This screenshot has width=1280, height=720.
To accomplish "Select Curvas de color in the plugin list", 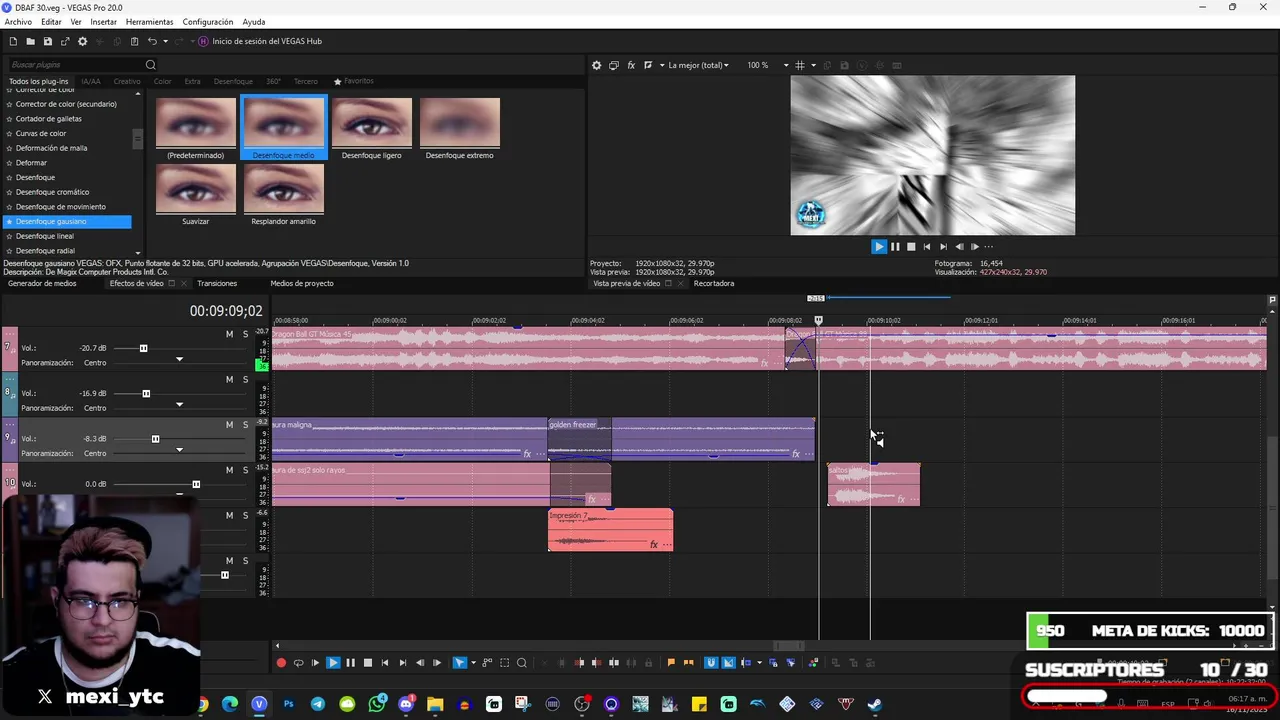I will (x=41, y=133).
